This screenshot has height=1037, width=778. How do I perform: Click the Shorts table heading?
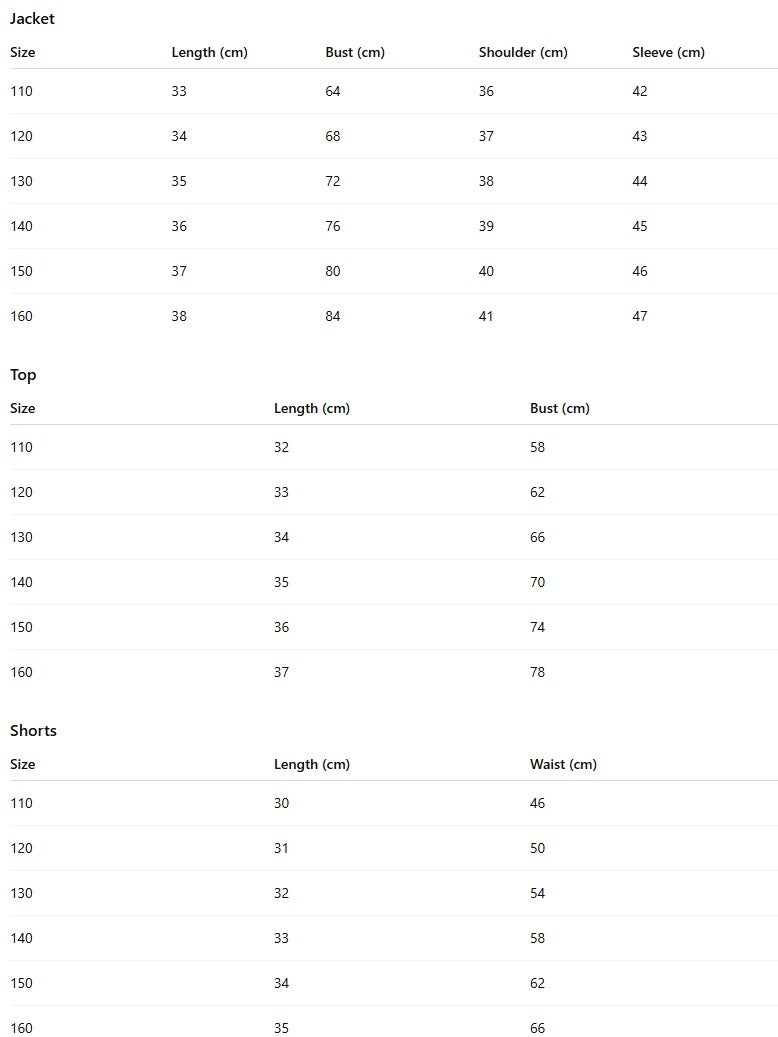pyautogui.click(x=33, y=731)
